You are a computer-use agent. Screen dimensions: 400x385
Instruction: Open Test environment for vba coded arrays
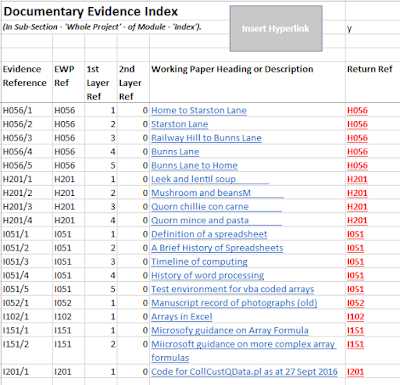tap(233, 289)
